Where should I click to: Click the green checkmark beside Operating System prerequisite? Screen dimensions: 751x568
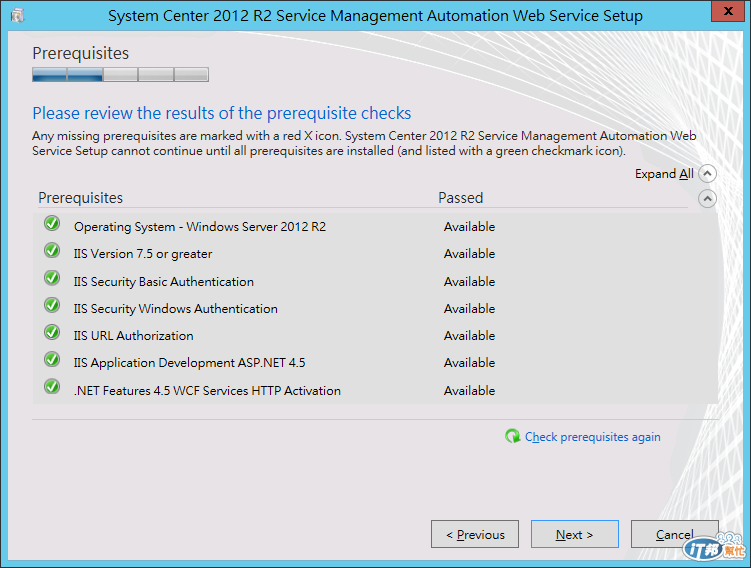point(52,224)
